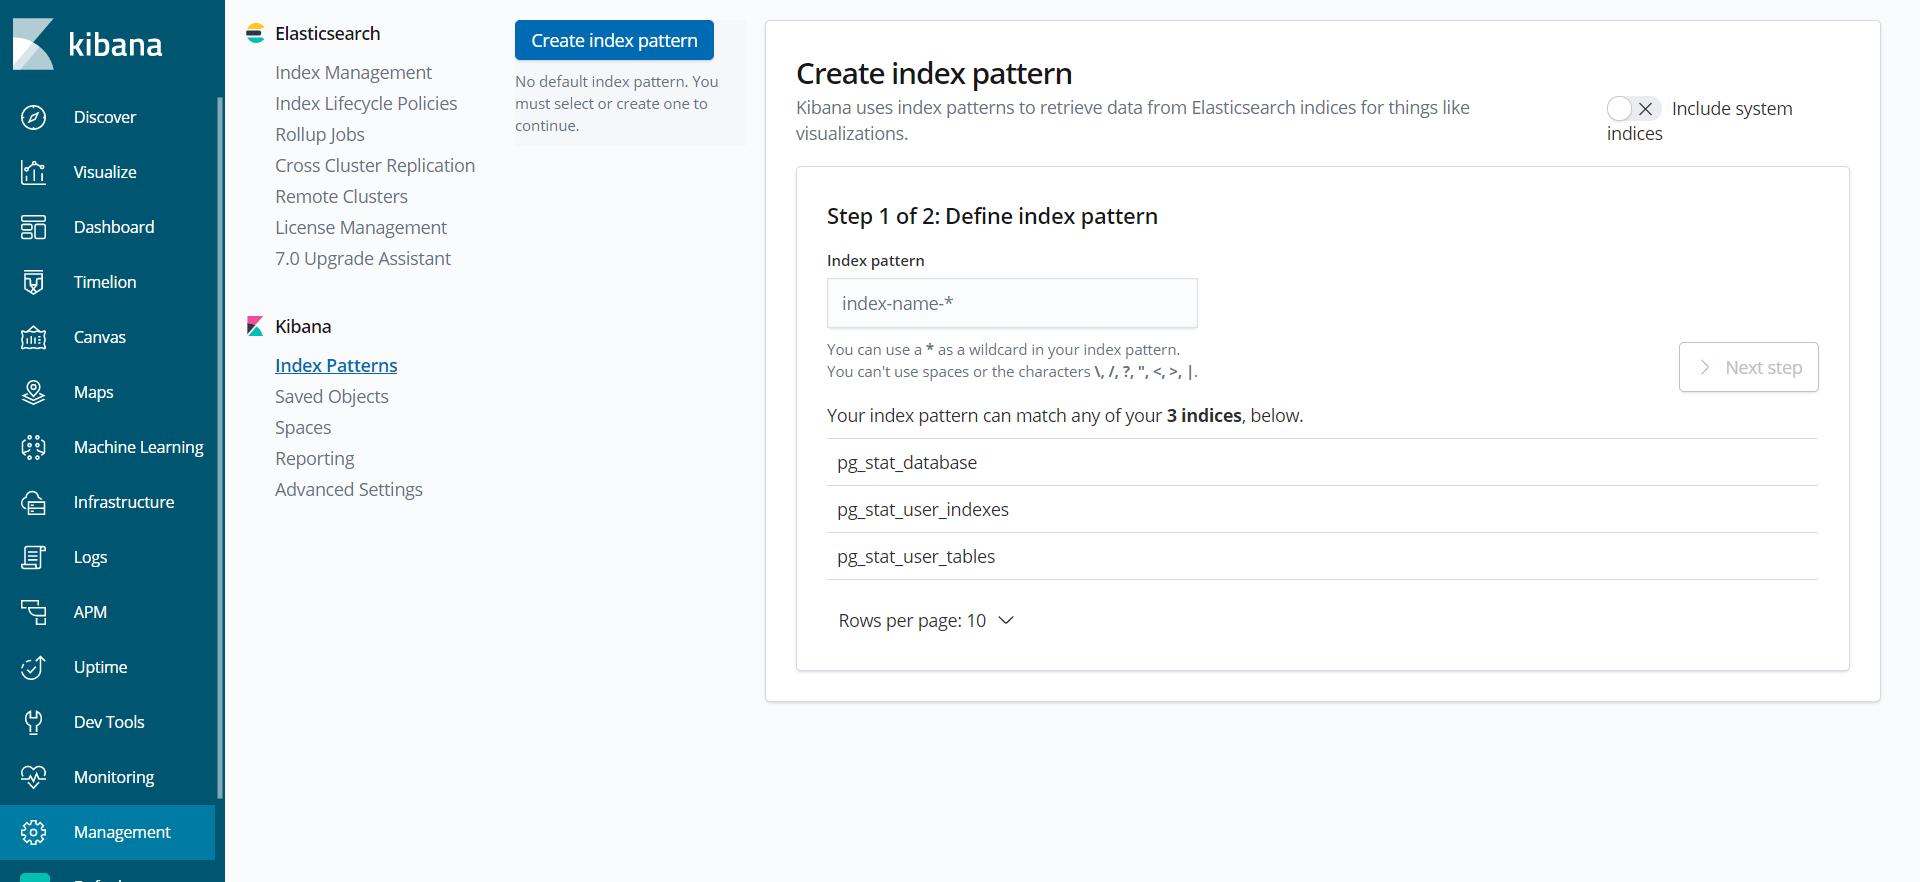Open Maps via its location icon
This screenshot has width=1920, height=882.
click(33, 392)
